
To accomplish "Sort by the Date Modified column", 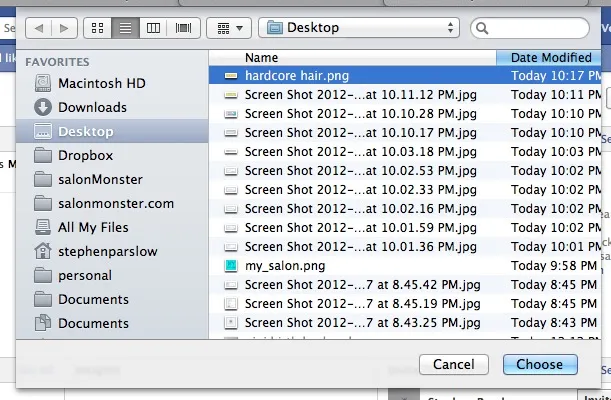I will point(549,58).
